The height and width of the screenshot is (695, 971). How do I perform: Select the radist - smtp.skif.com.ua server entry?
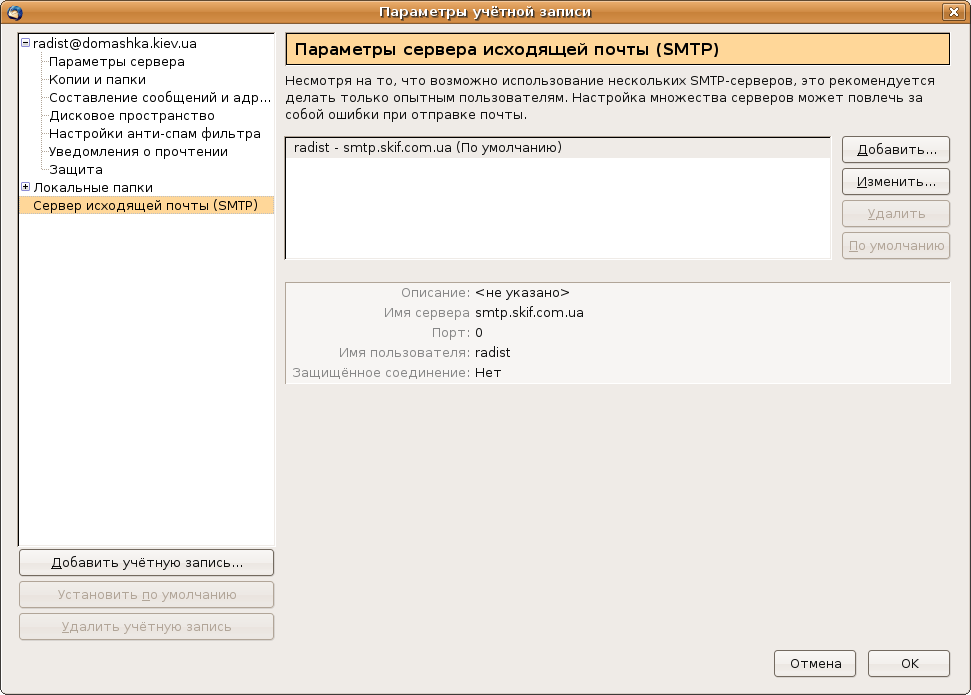tap(427, 148)
